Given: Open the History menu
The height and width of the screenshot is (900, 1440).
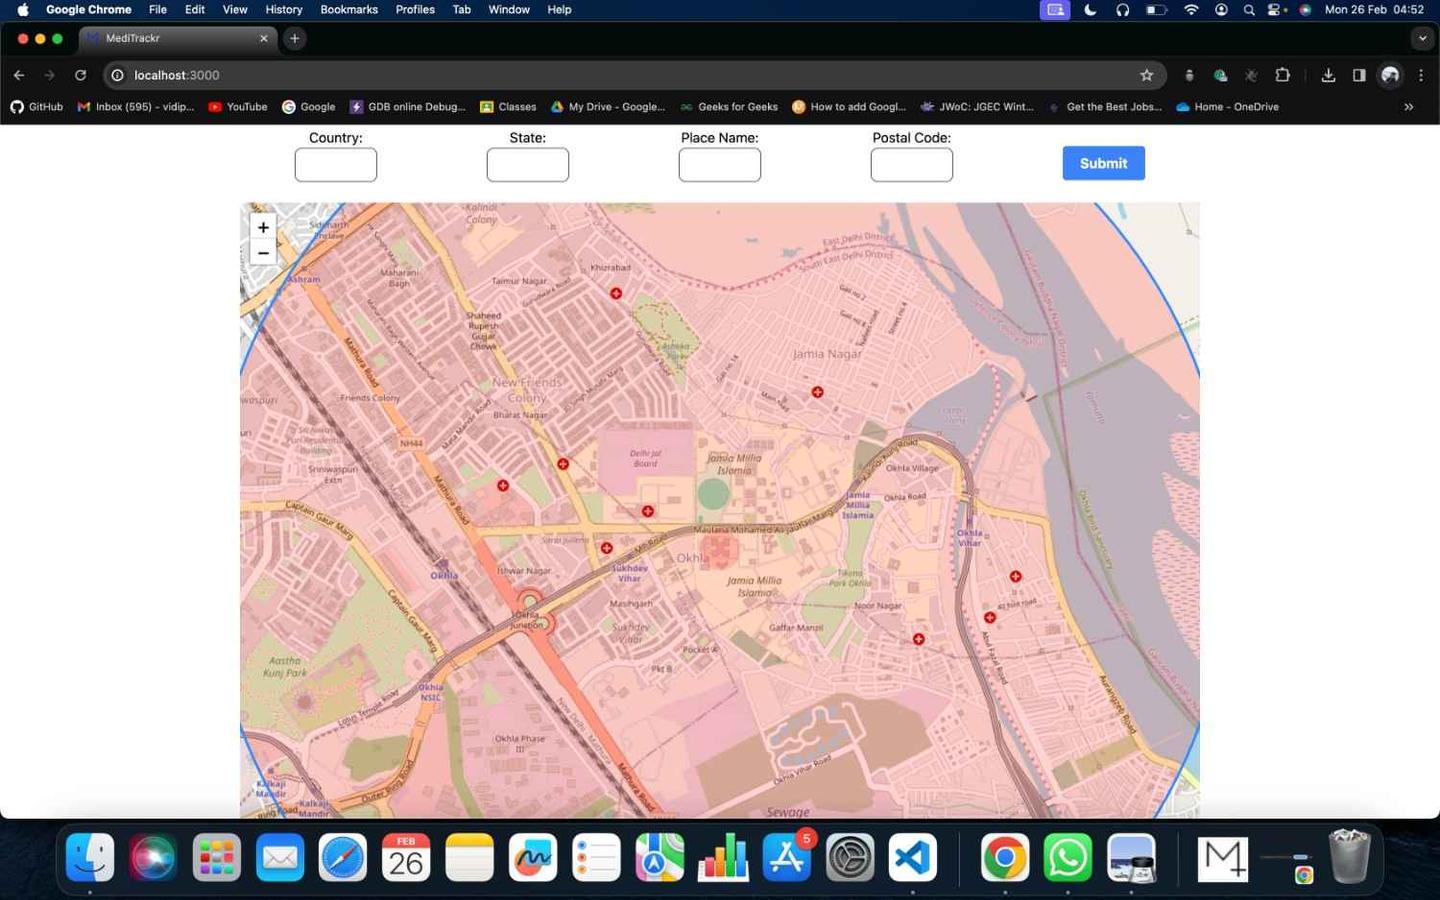Looking at the screenshot, I should pos(283,9).
